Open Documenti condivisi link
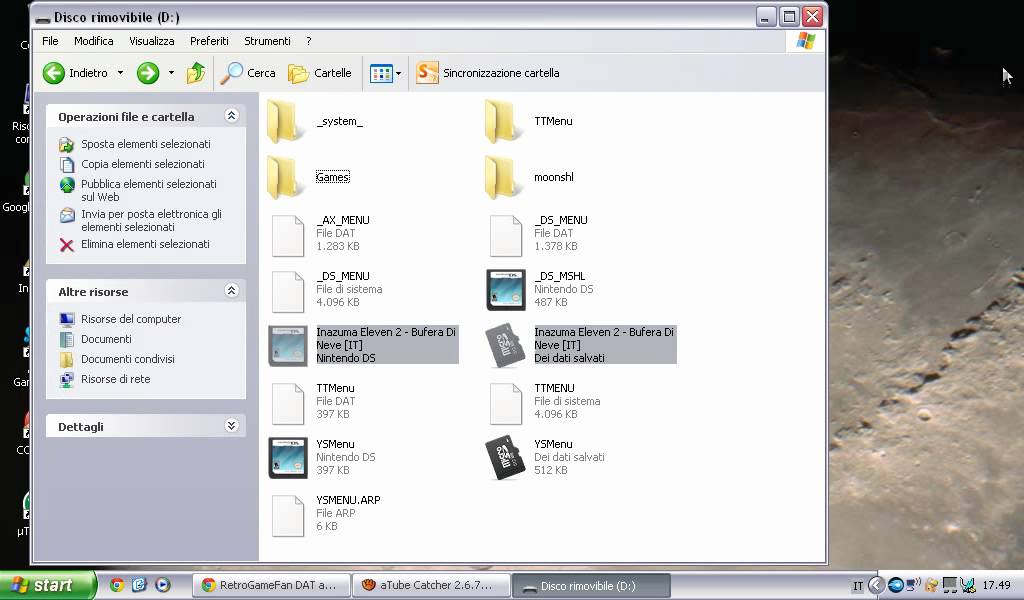1024x600 pixels. click(127, 359)
